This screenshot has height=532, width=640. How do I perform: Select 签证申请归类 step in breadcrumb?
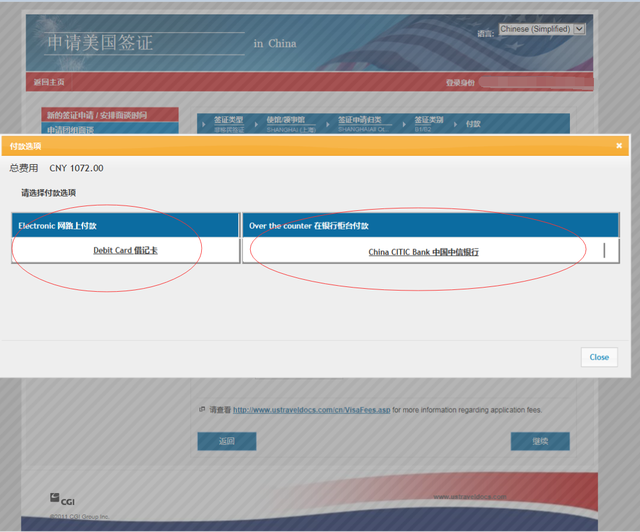click(360, 120)
